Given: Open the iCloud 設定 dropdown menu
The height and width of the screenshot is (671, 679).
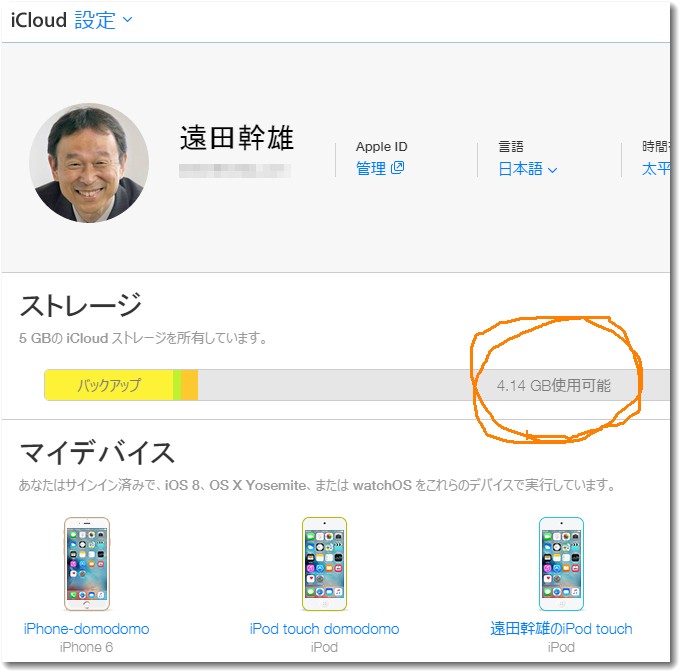Looking at the screenshot, I should coord(103,20).
